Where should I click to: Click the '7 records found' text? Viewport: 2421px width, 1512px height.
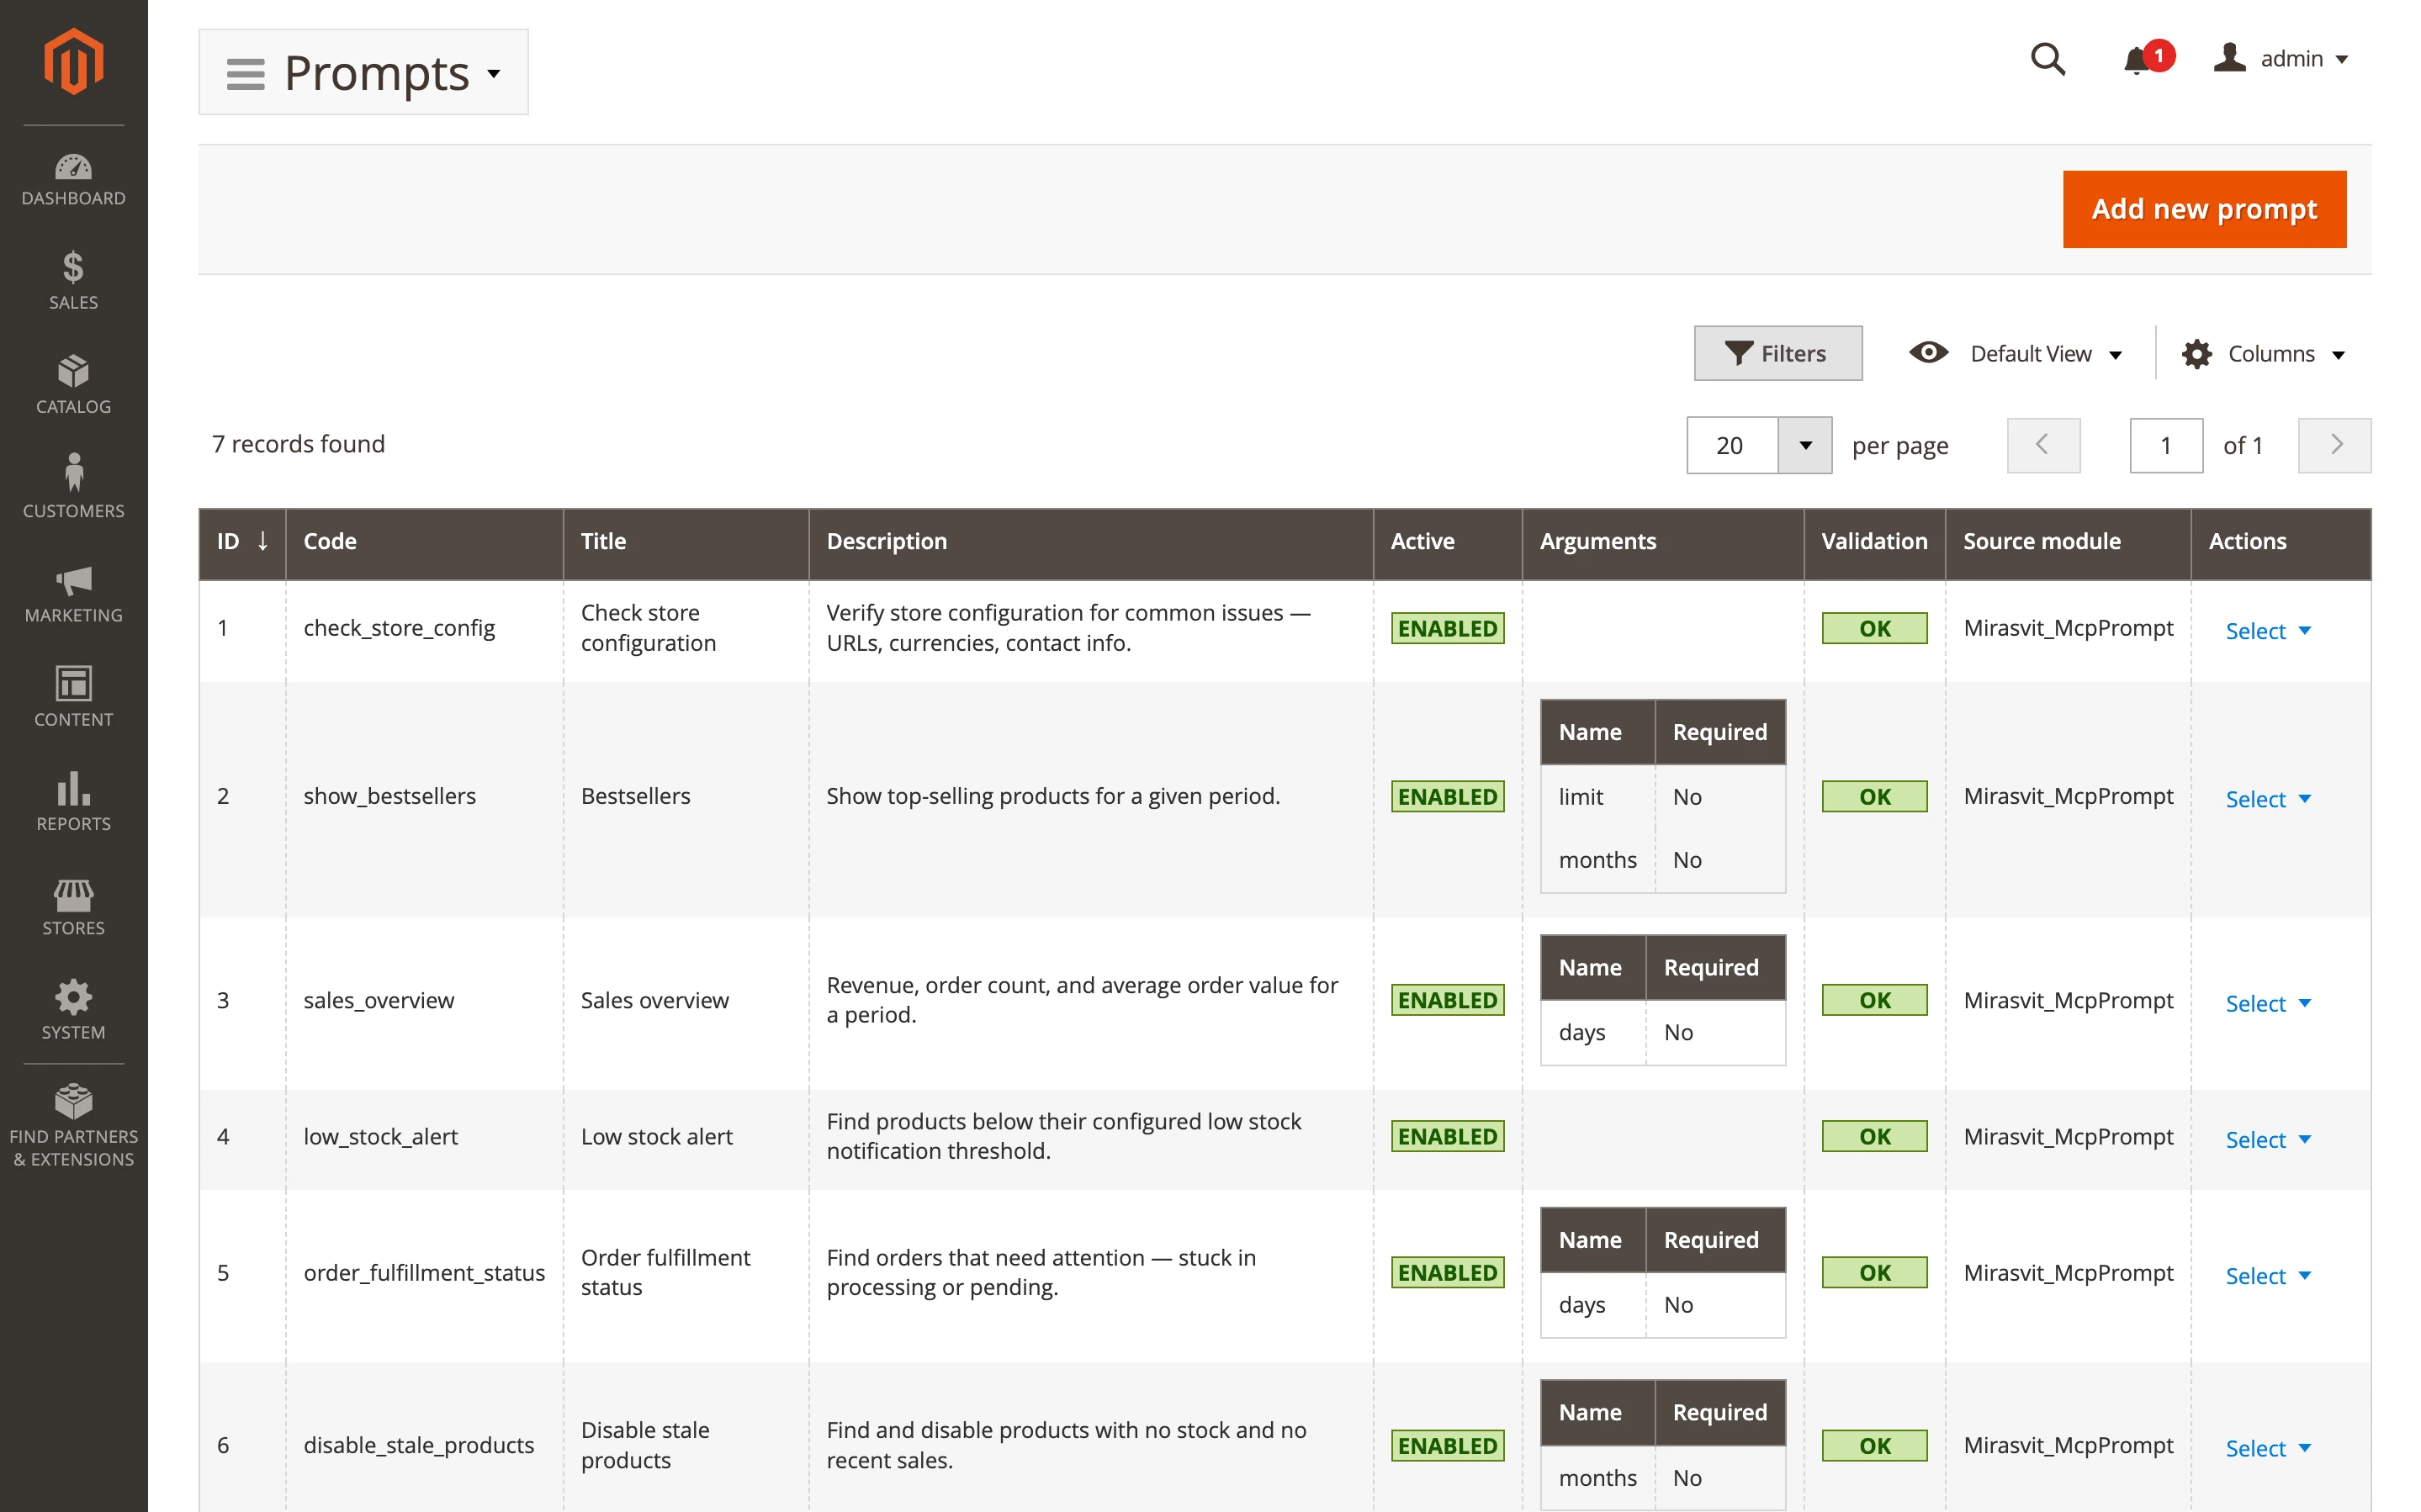tap(298, 444)
